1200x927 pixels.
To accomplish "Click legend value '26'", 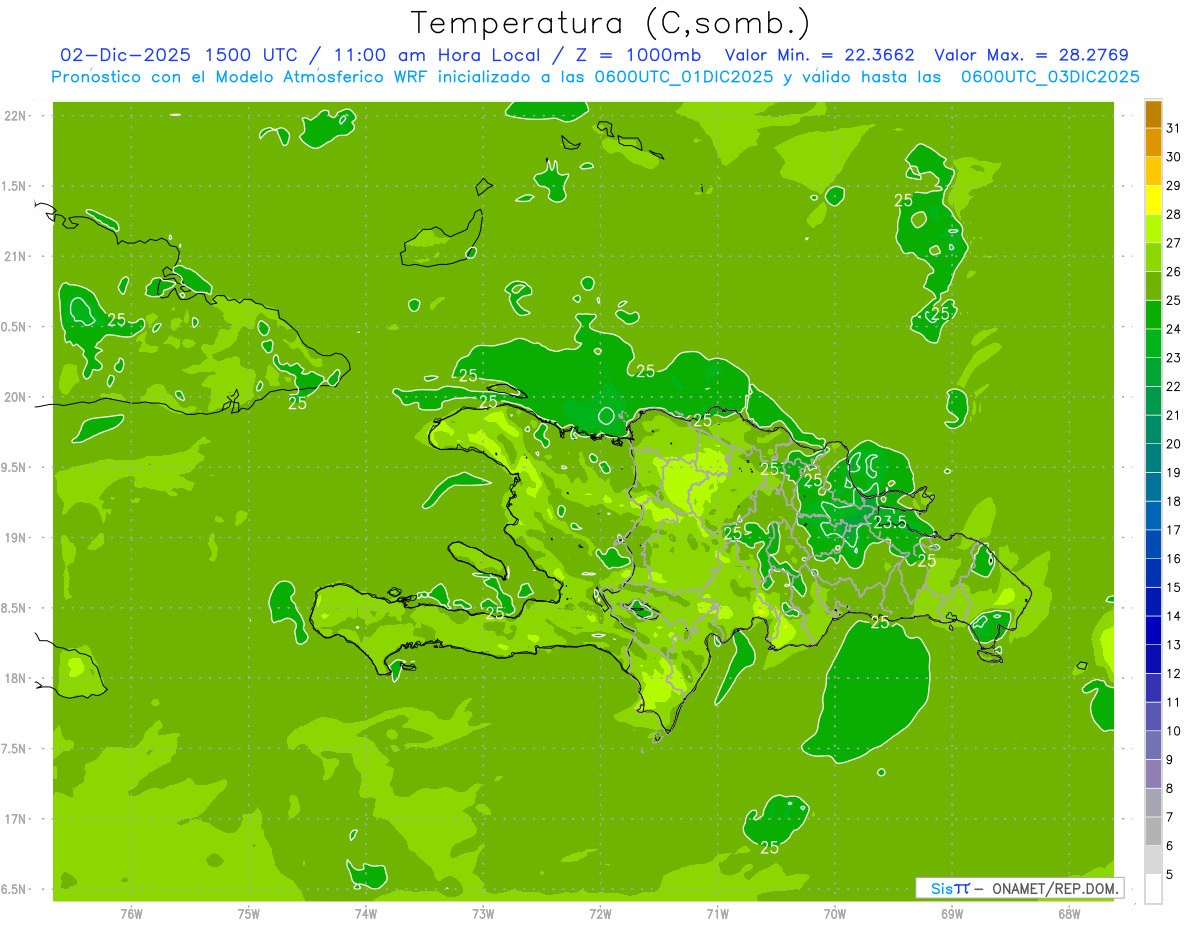I will [x=1174, y=272].
